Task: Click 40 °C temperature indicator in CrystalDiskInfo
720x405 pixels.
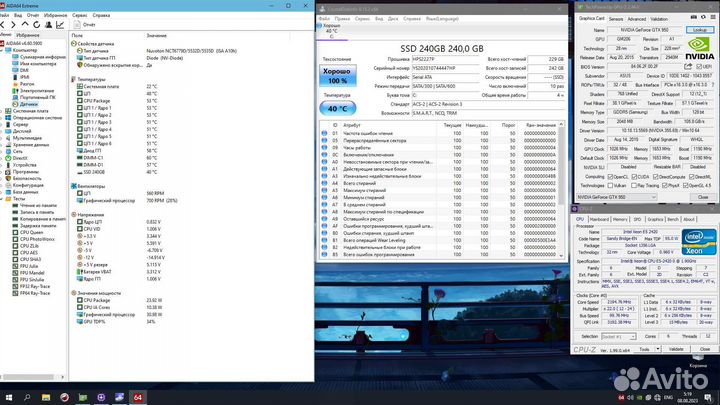Action: click(x=338, y=108)
